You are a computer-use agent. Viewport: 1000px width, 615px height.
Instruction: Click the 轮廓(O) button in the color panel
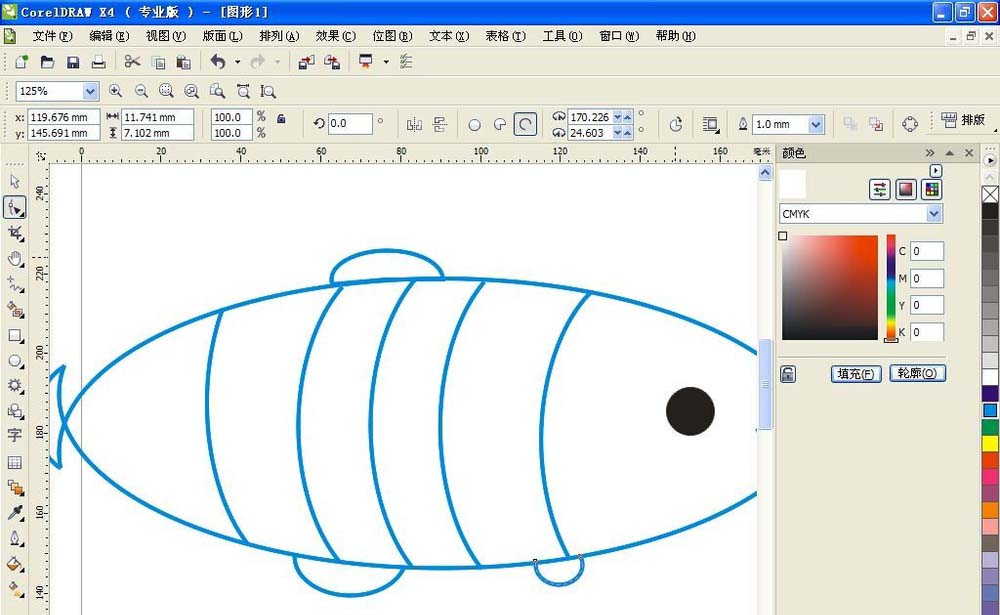point(916,373)
